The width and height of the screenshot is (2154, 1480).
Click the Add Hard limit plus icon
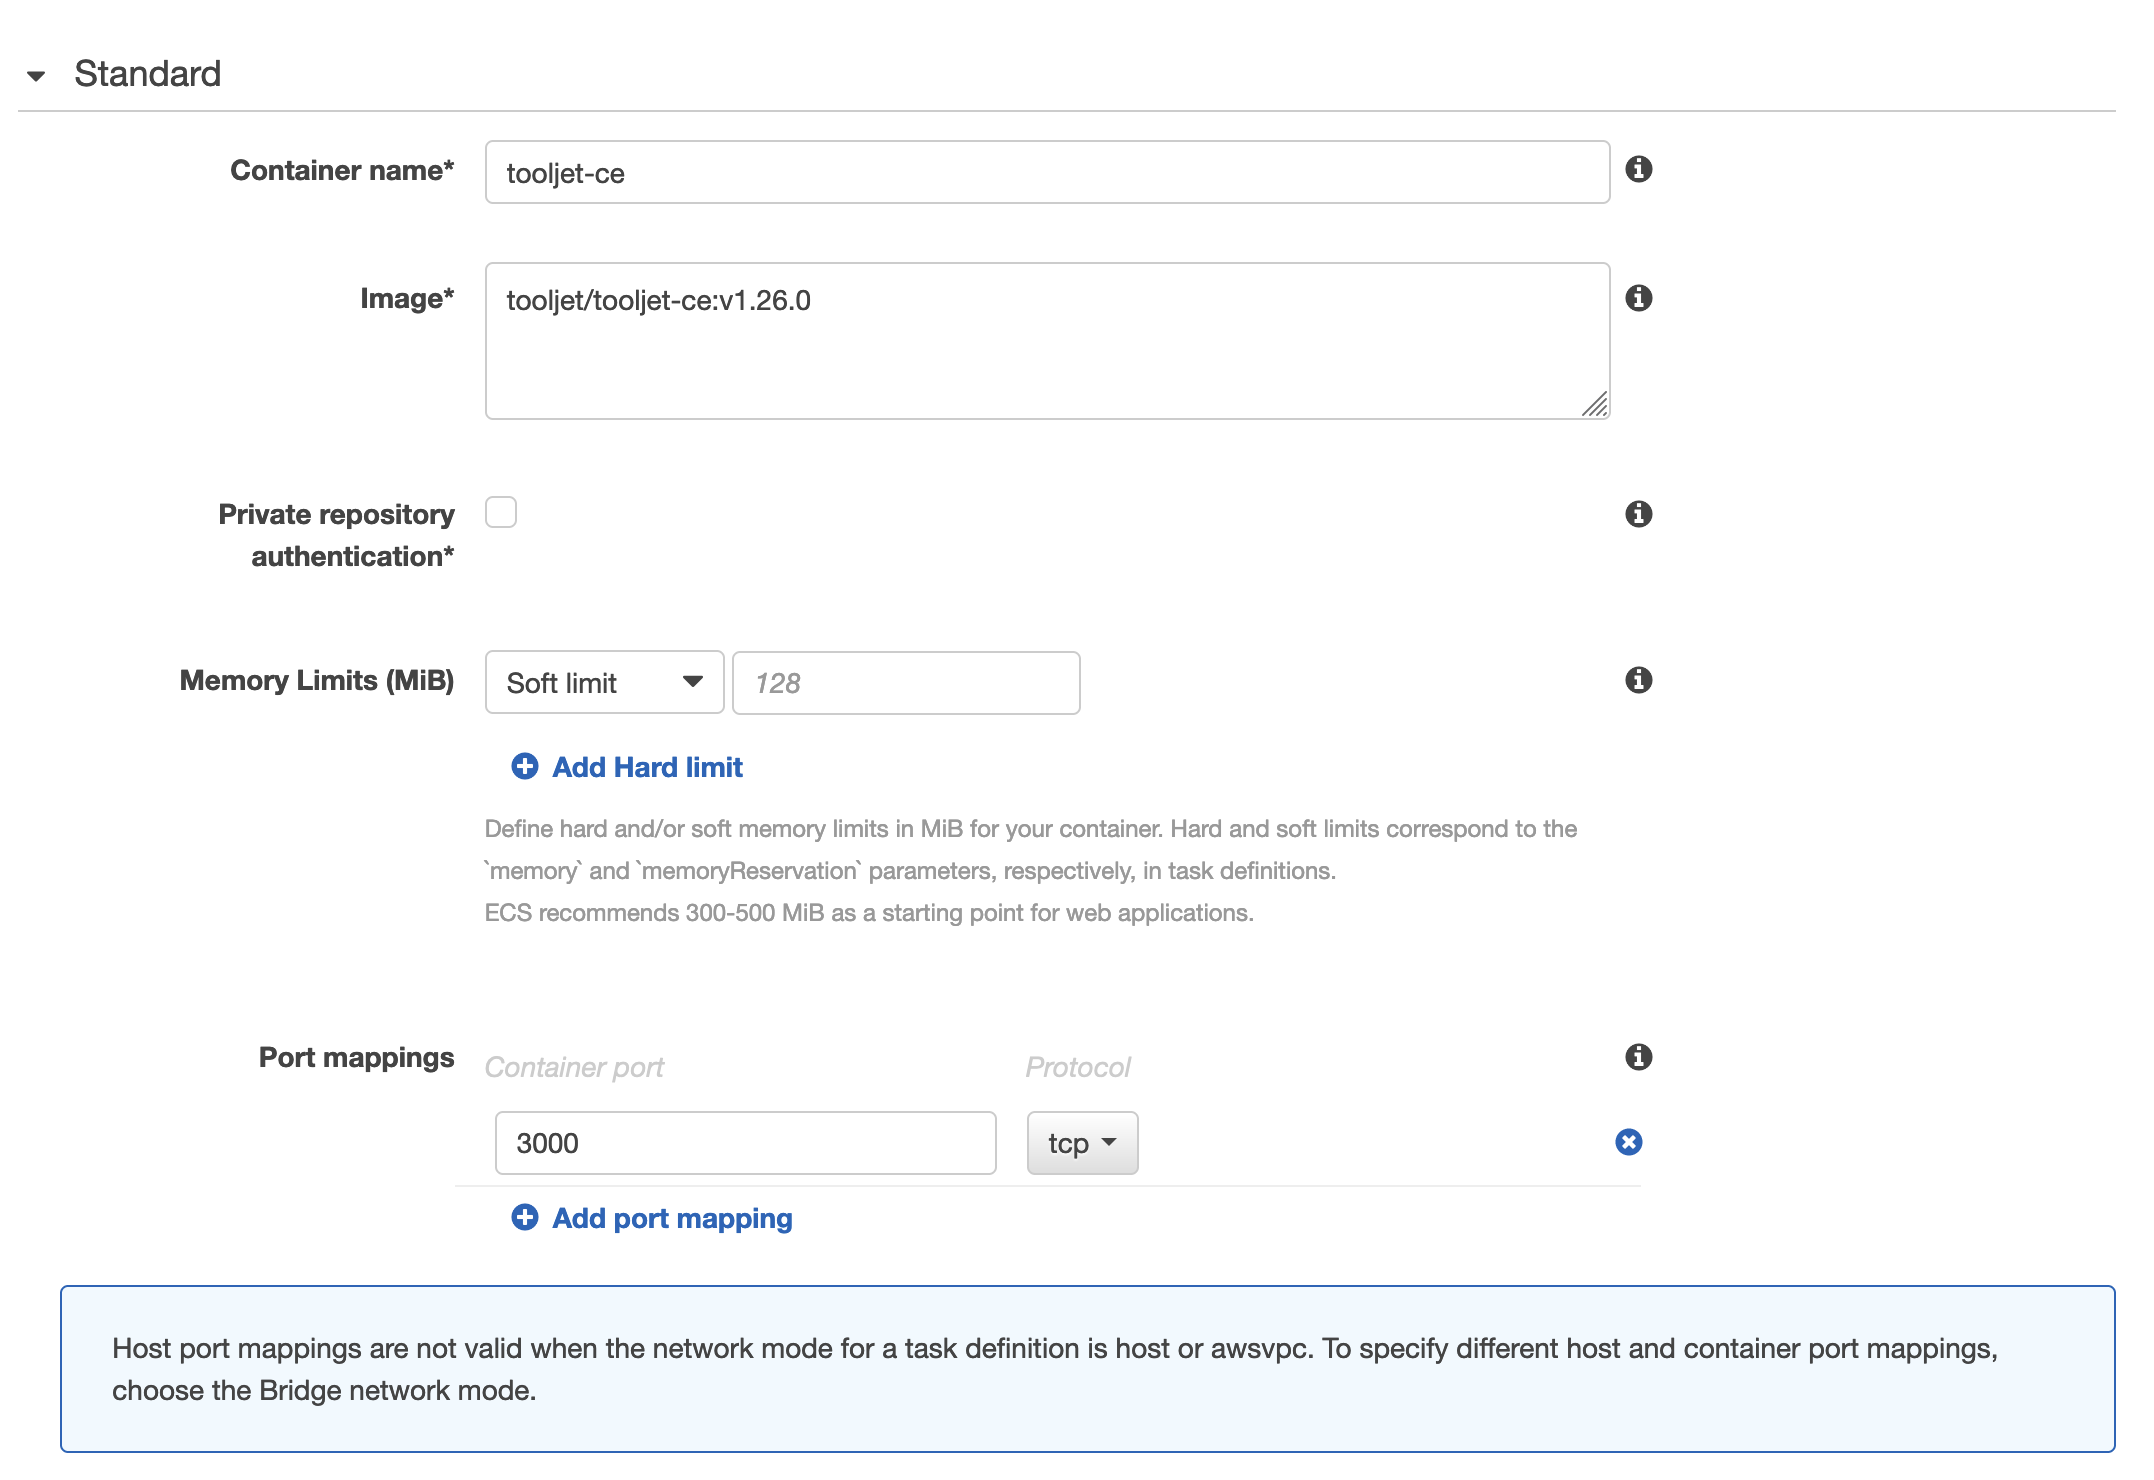(x=525, y=766)
